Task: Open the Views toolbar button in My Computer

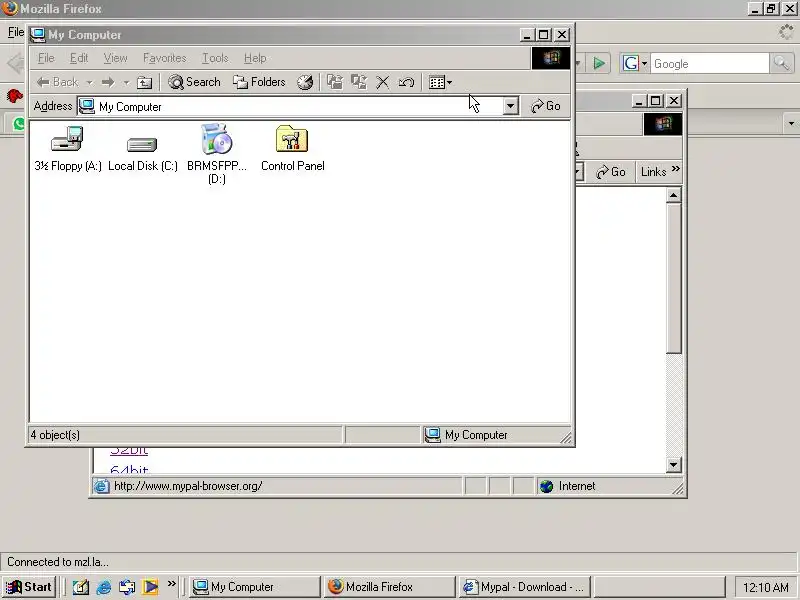Action: [x=440, y=82]
